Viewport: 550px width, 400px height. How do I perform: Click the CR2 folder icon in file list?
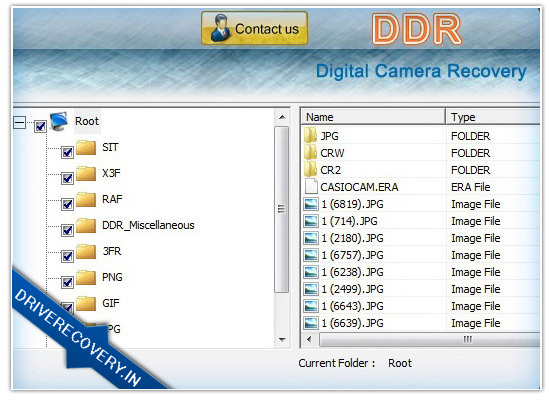310,169
